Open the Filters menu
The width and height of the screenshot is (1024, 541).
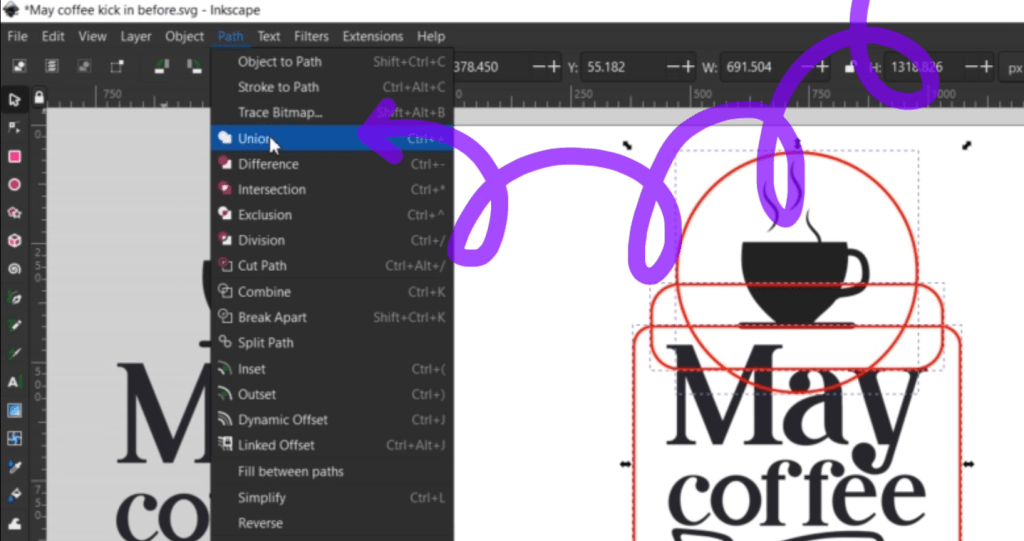pyautogui.click(x=311, y=36)
